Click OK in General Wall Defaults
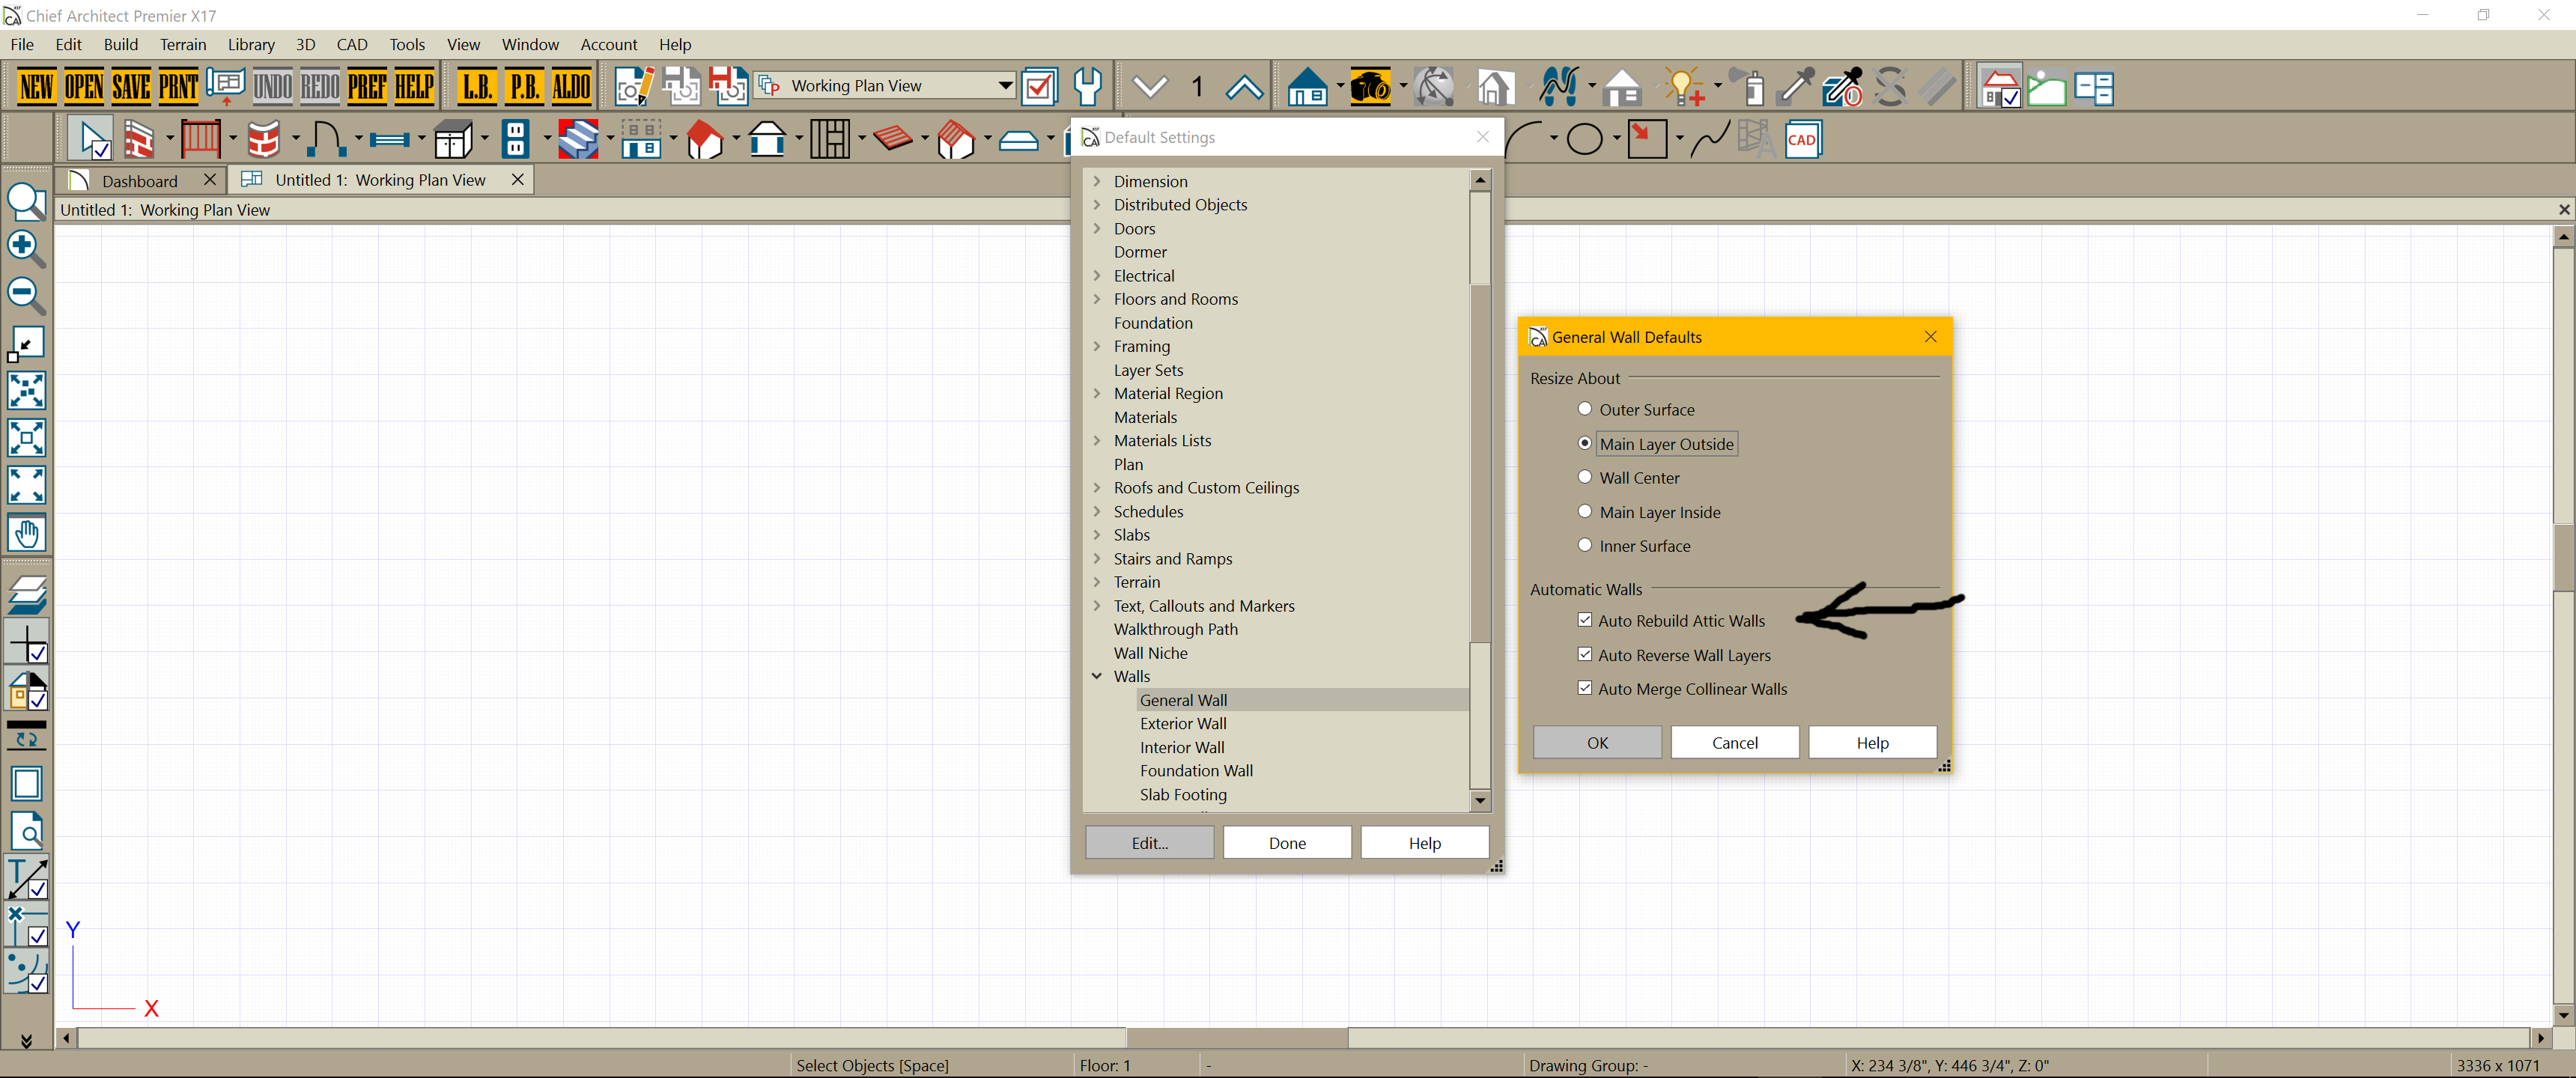This screenshot has height=1078, width=2576. [x=1597, y=742]
